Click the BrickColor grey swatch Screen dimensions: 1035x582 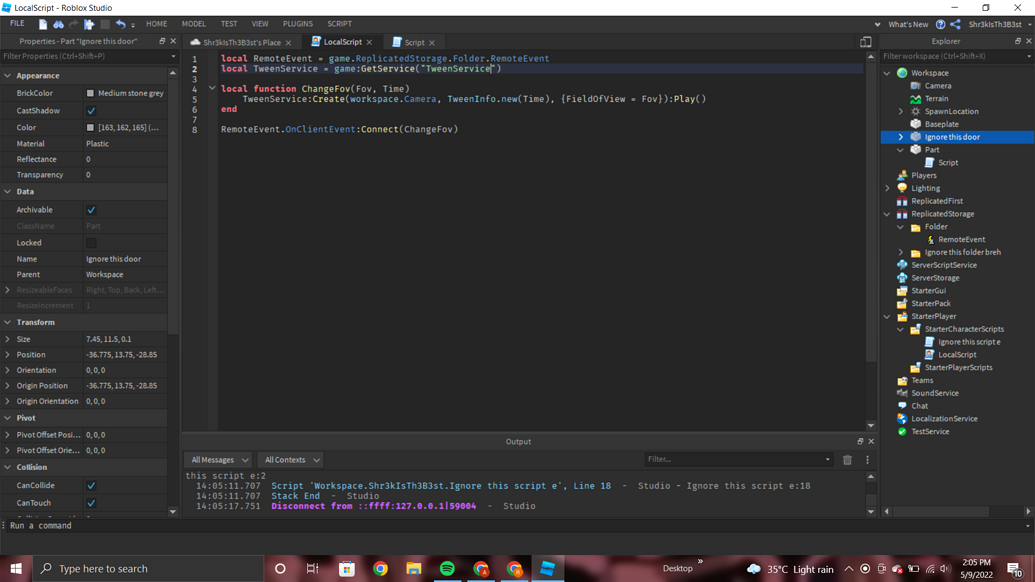click(x=90, y=94)
